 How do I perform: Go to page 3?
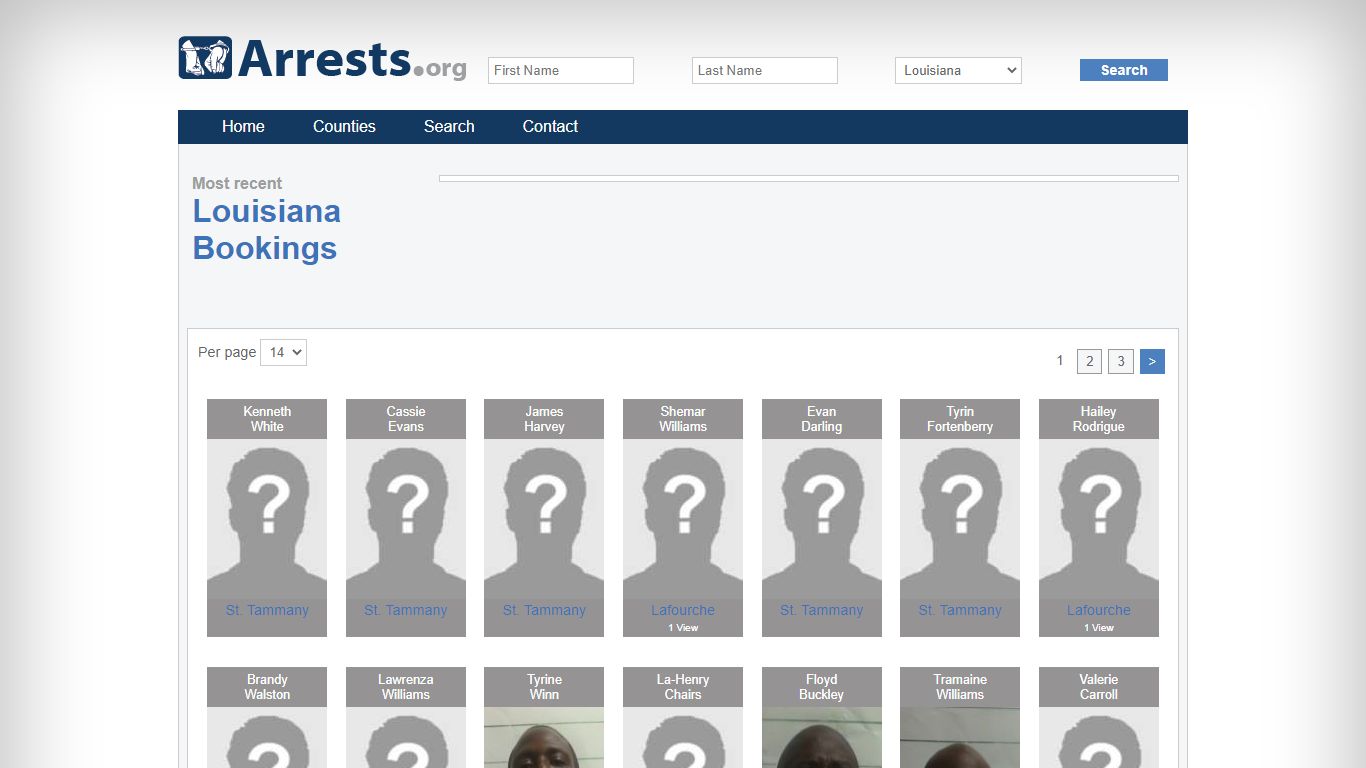[1121, 362]
